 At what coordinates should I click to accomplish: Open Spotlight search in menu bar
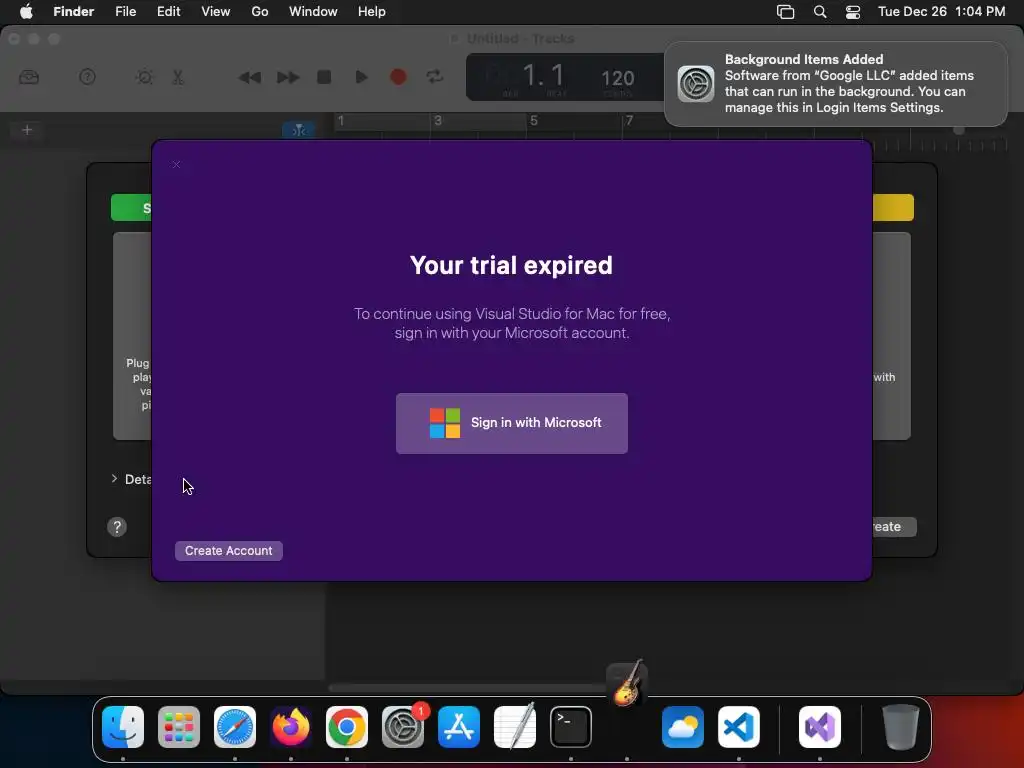tap(820, 12)
